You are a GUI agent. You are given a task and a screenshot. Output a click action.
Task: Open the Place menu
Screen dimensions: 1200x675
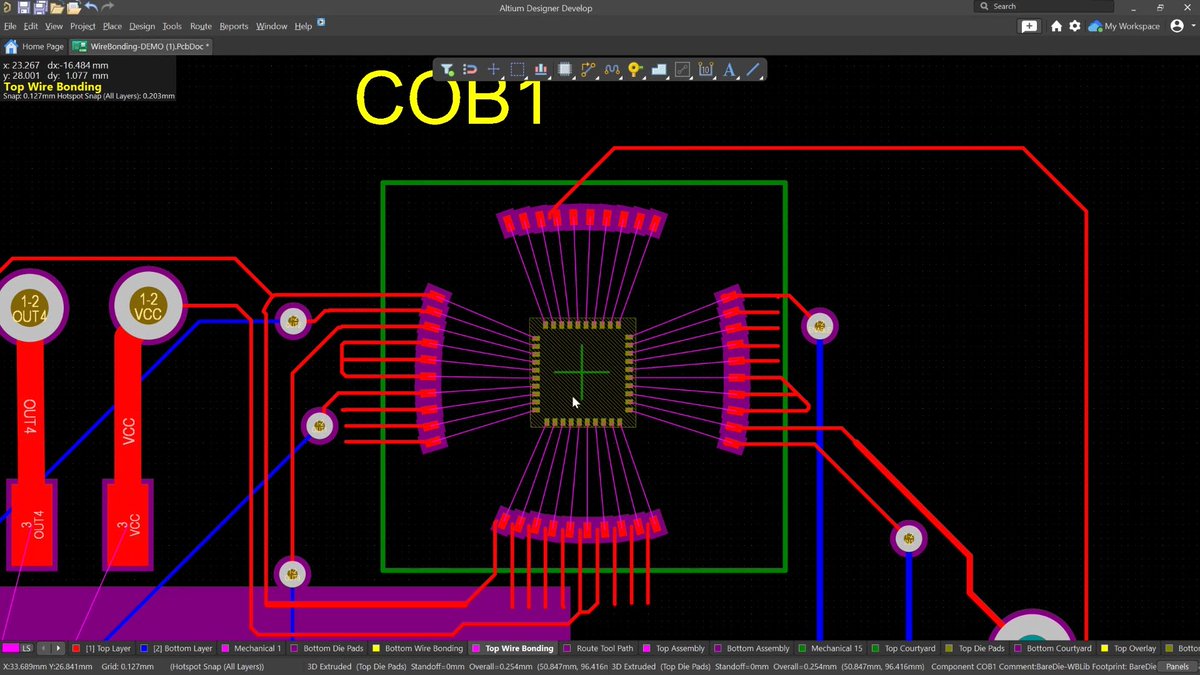112,26
